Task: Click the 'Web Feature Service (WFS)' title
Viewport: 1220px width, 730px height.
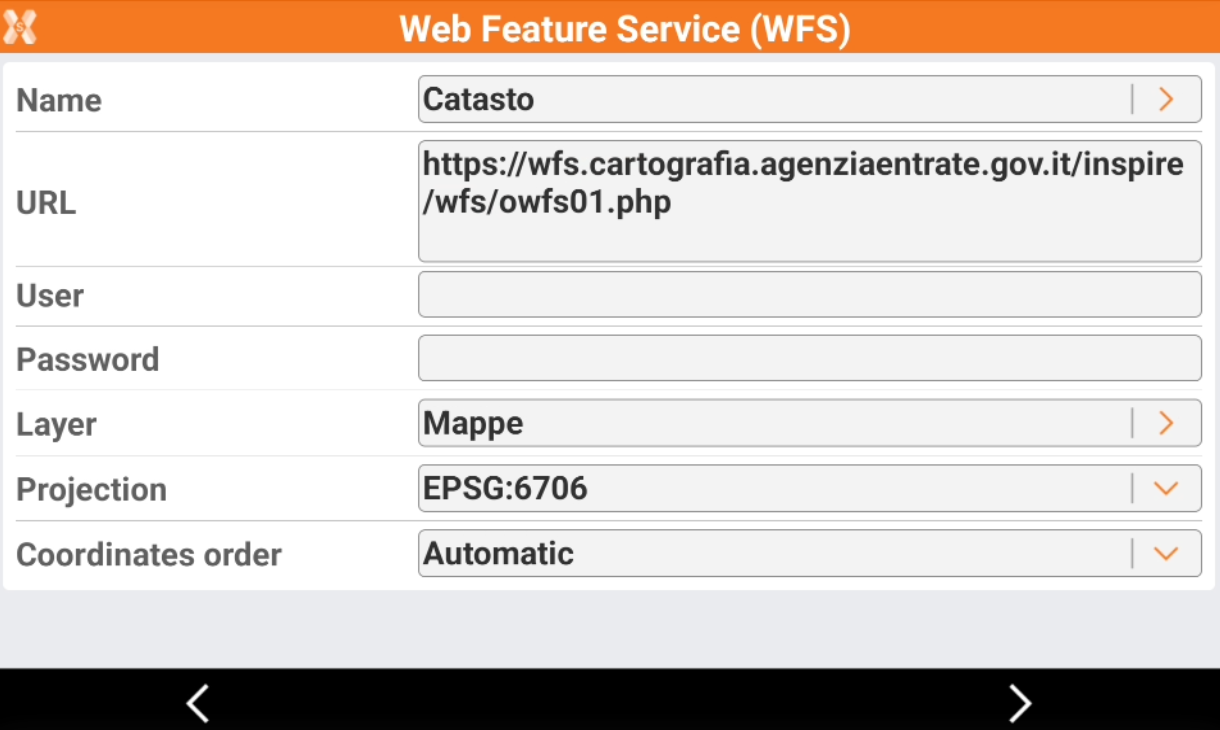Action: click(x=624, y=28)
